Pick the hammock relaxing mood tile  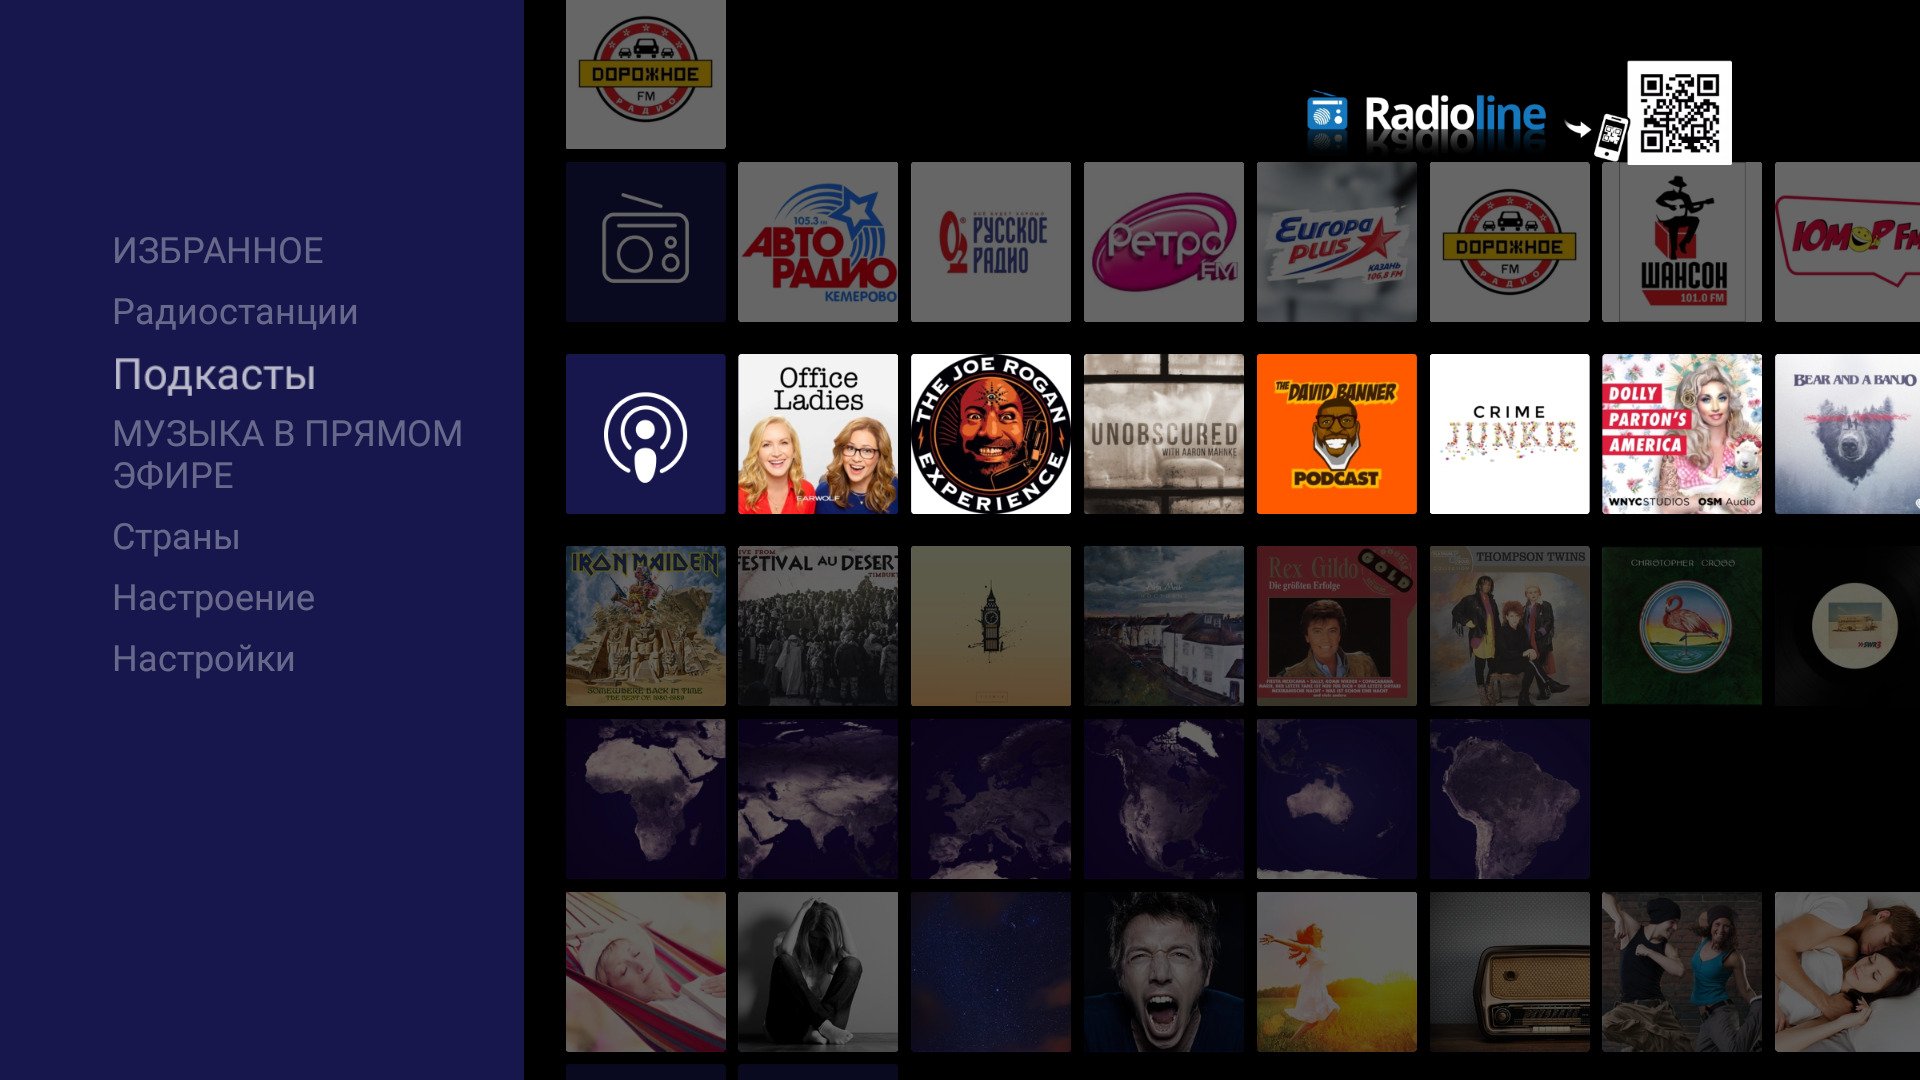pyautogui.click(x=646, y=972)
